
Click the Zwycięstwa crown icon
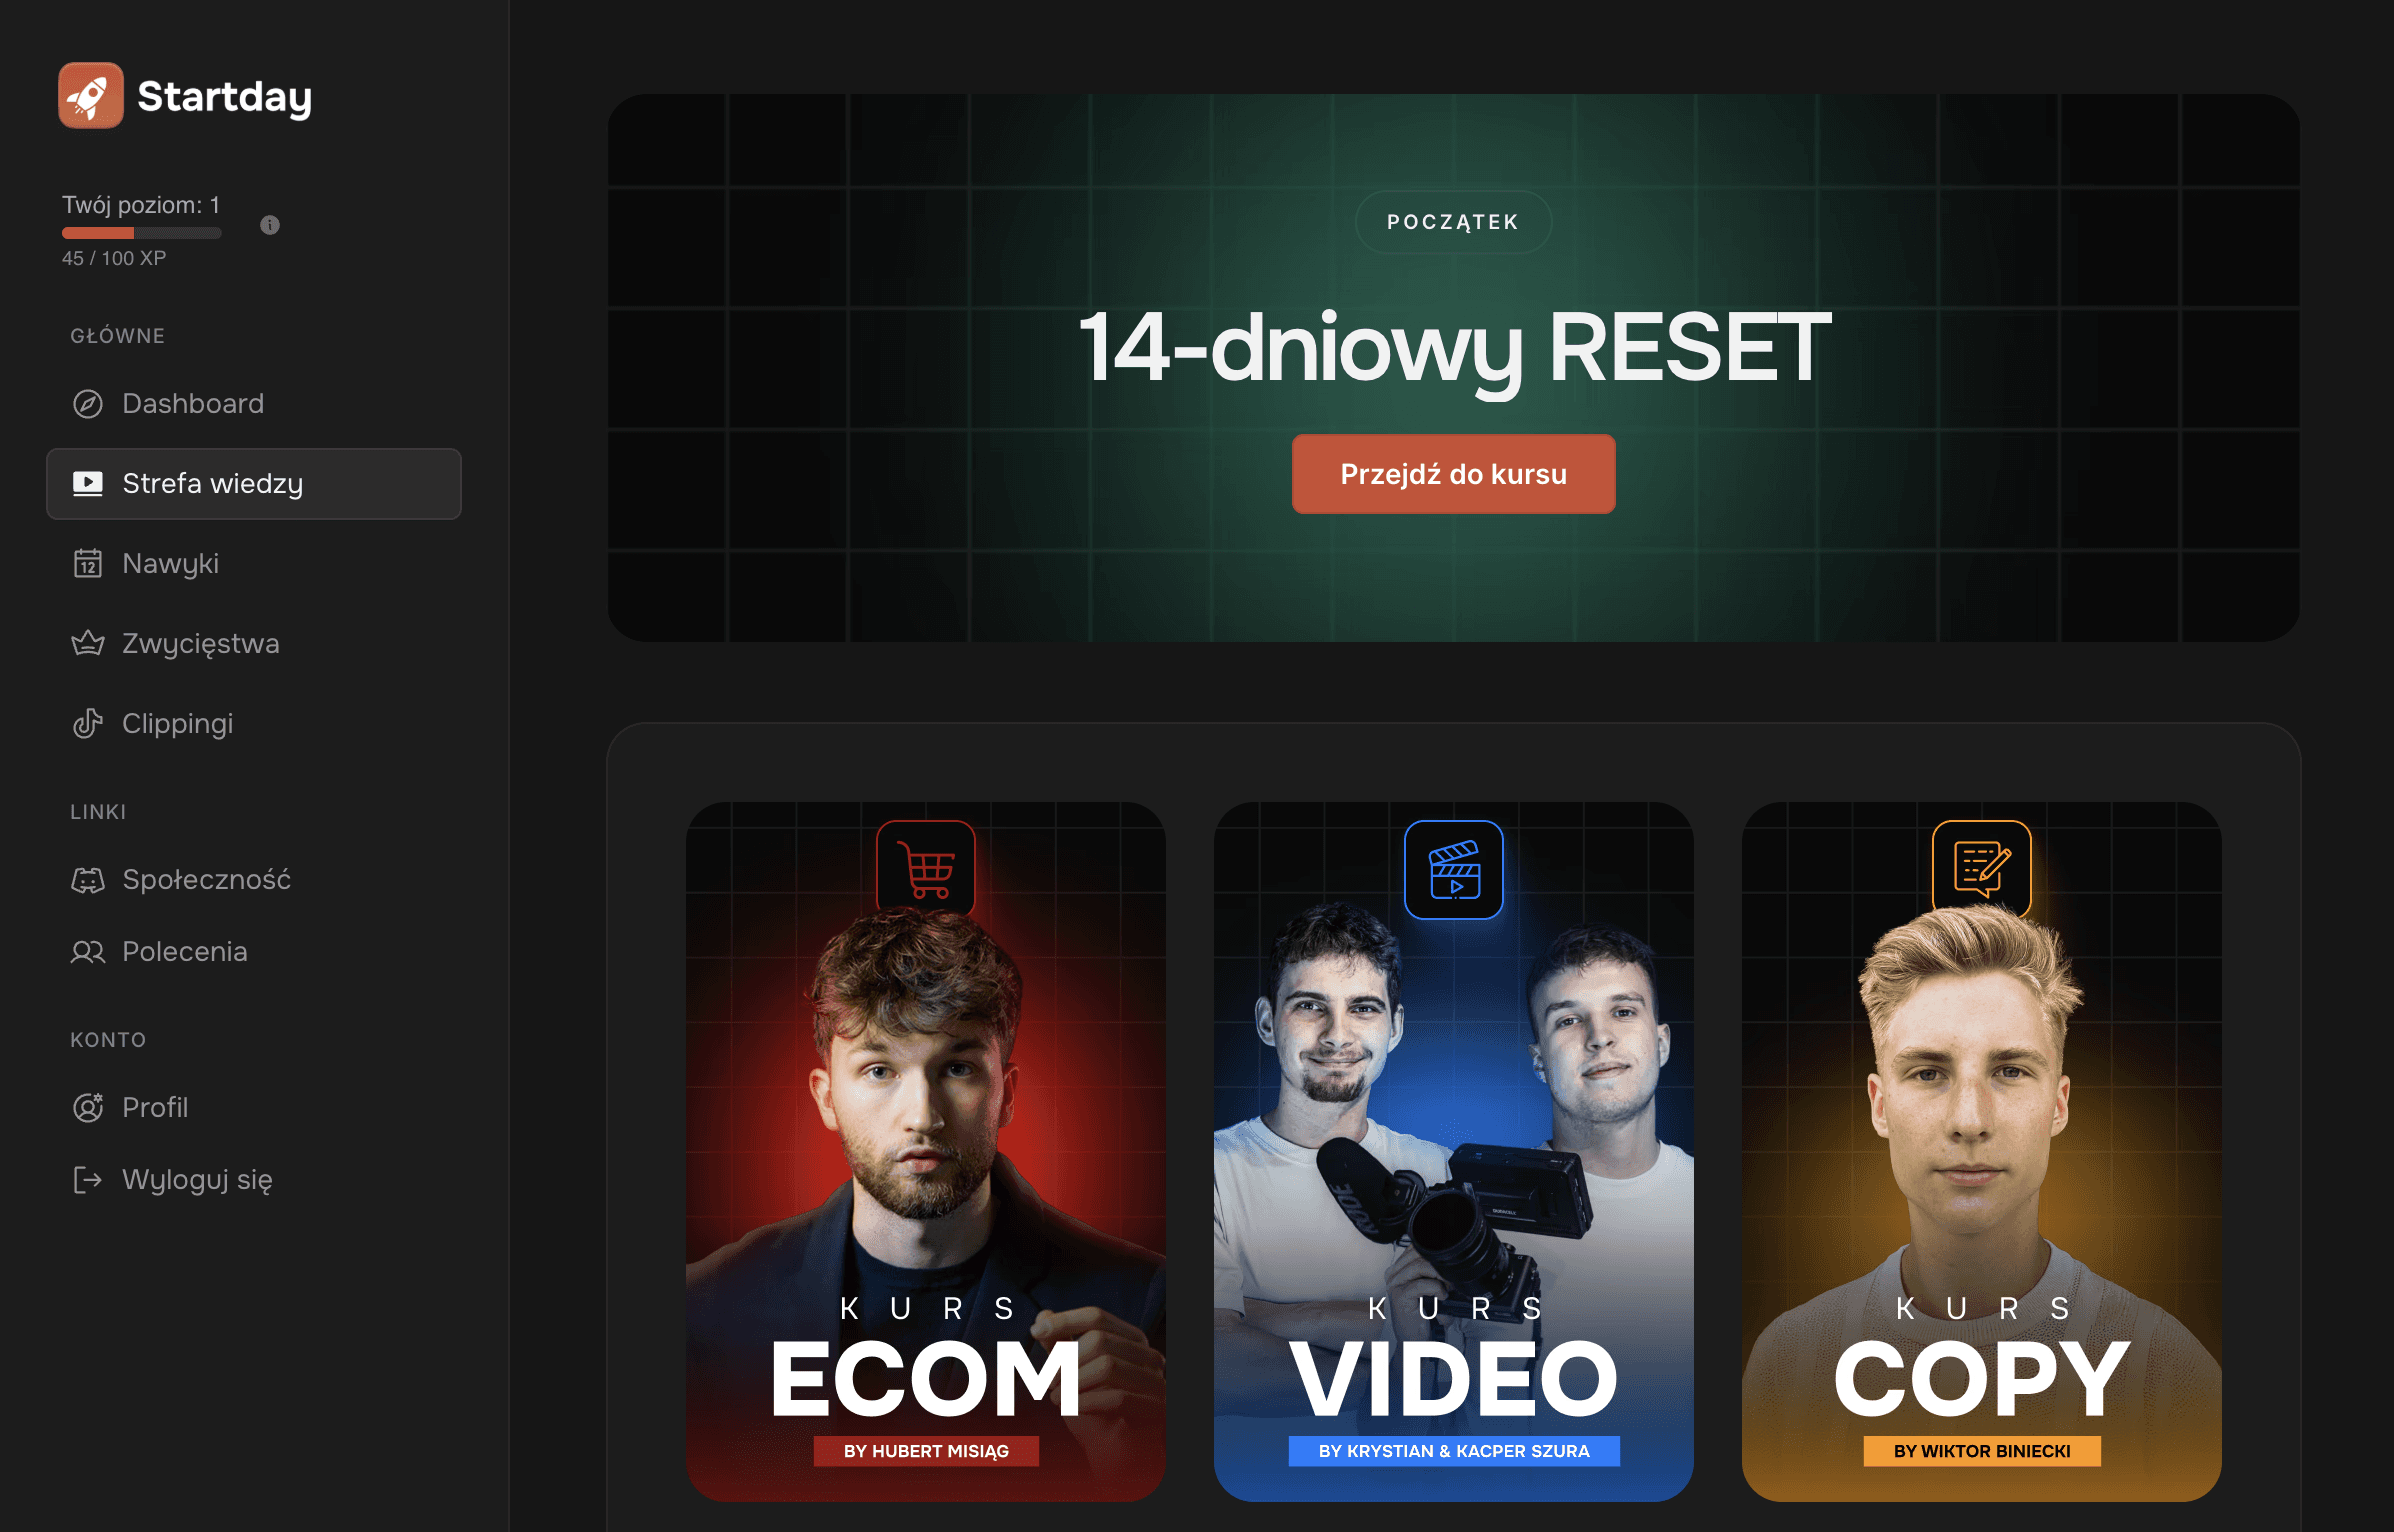click(x=88, y=644)
